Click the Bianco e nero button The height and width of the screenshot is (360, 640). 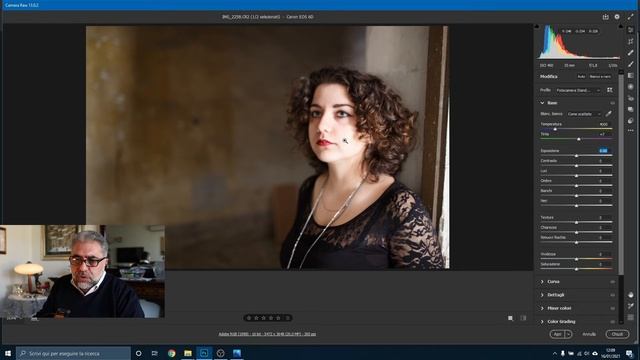[x=600, y=77]
